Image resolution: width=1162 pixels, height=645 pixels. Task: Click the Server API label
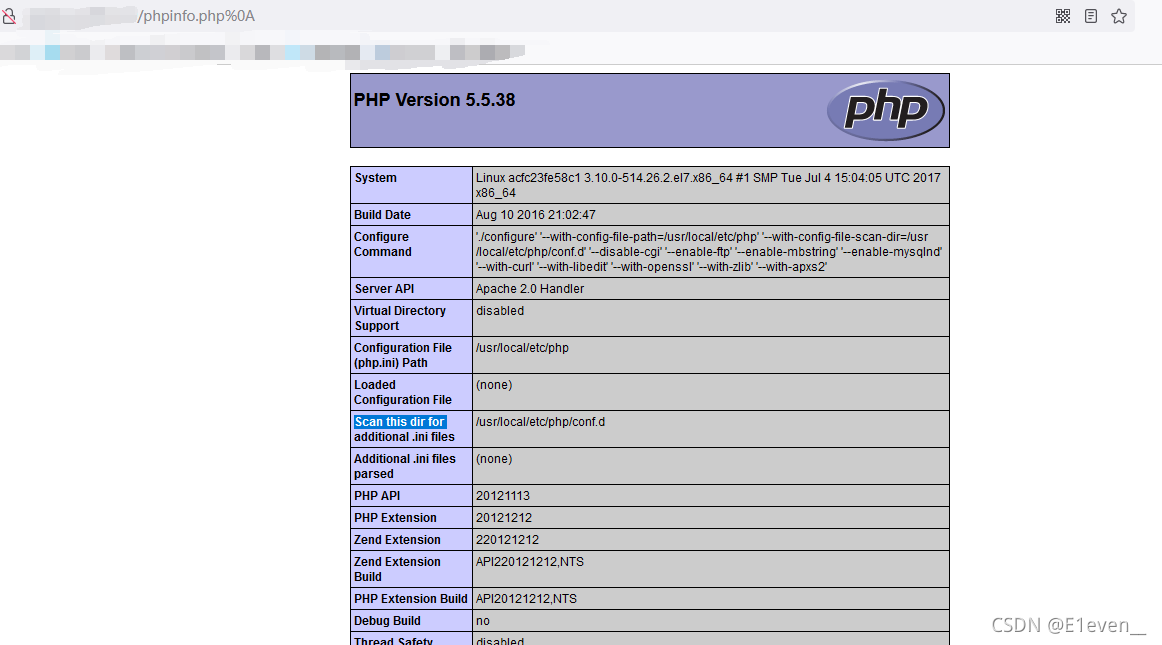[384, 289]
